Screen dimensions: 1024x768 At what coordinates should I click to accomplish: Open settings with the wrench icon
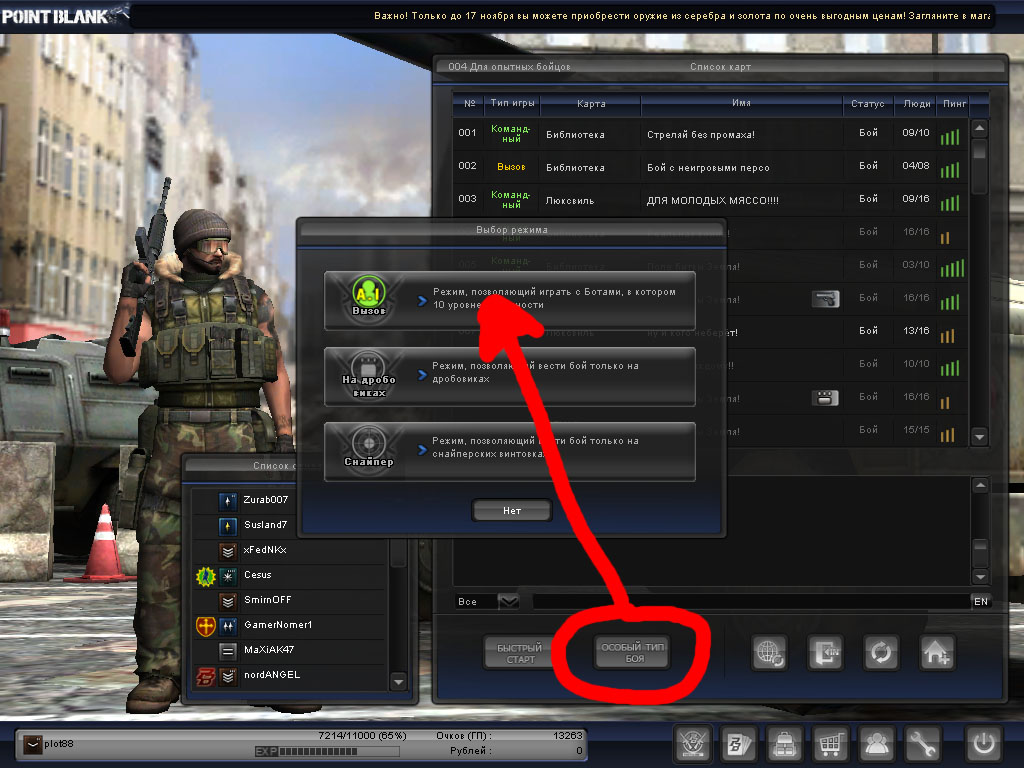(x=921, y=743)
